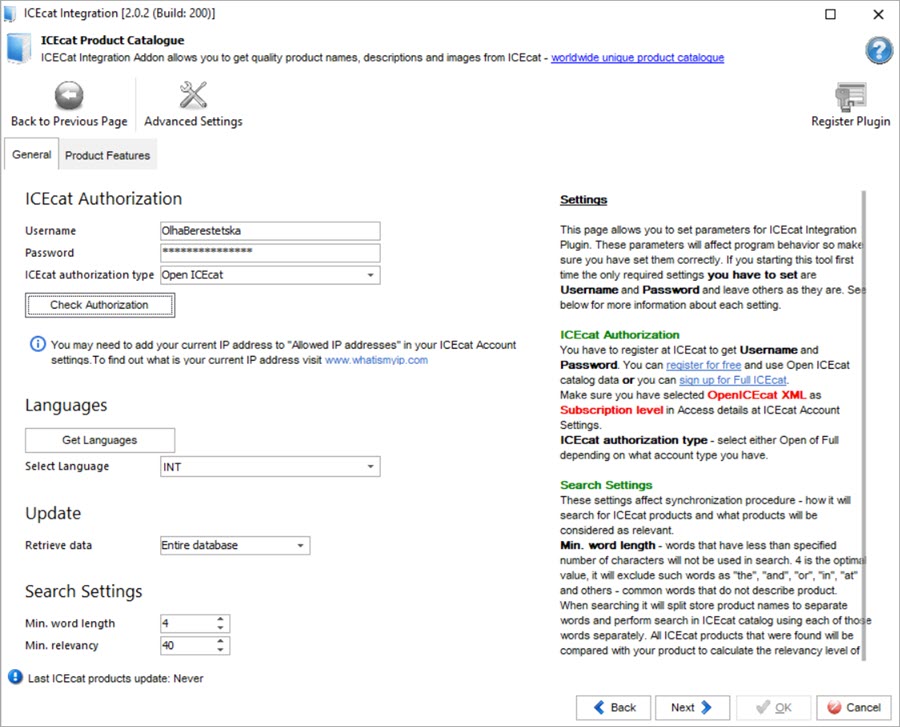This screenshot has width=900, height=727.
Task: Click the red 'OpenICEcat XML' text
Action: 757,395
